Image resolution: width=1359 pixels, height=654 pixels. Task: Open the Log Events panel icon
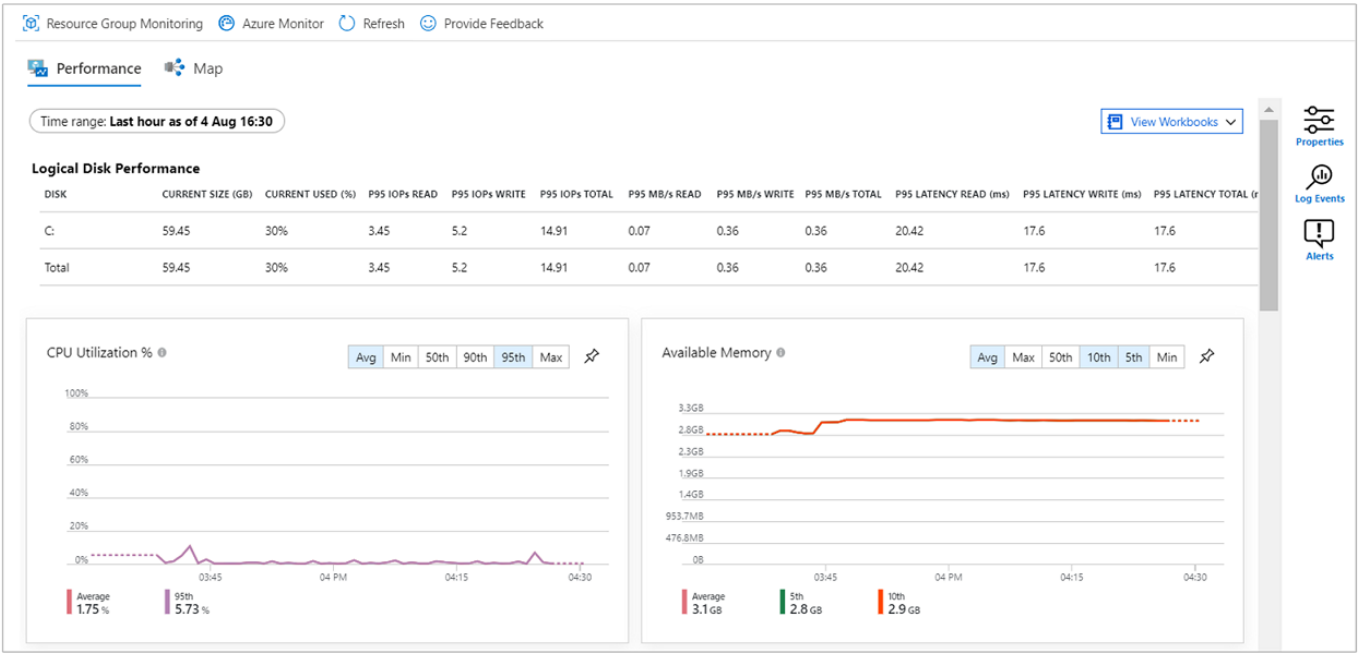(1319, 178)
